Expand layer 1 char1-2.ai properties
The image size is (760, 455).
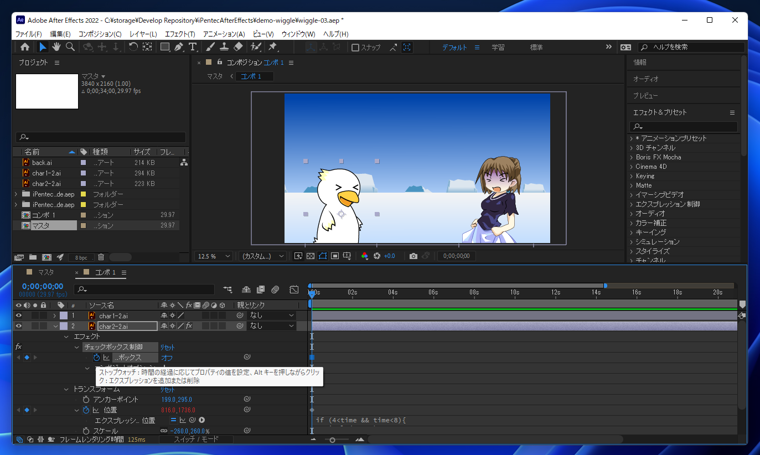[54, 315]
